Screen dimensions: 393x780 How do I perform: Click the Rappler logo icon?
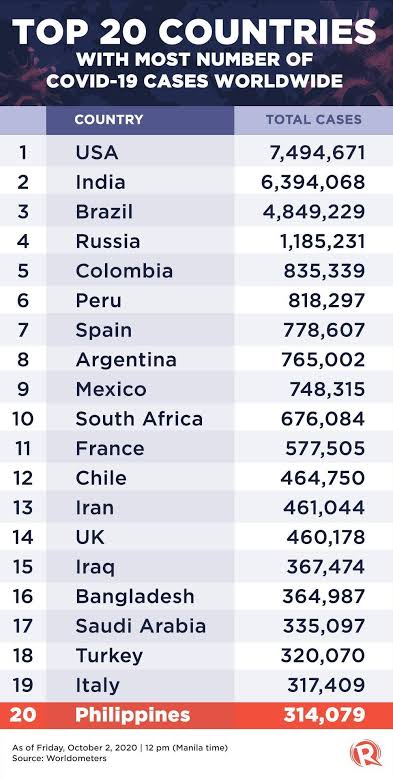pos(365,753)
